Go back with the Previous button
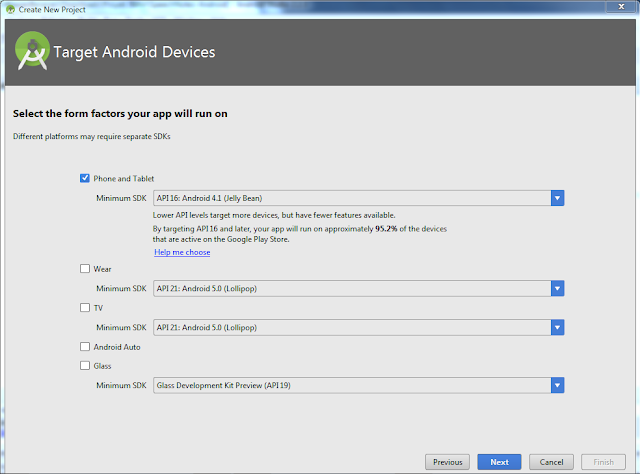The image size is (640, 474). [447, 462]
